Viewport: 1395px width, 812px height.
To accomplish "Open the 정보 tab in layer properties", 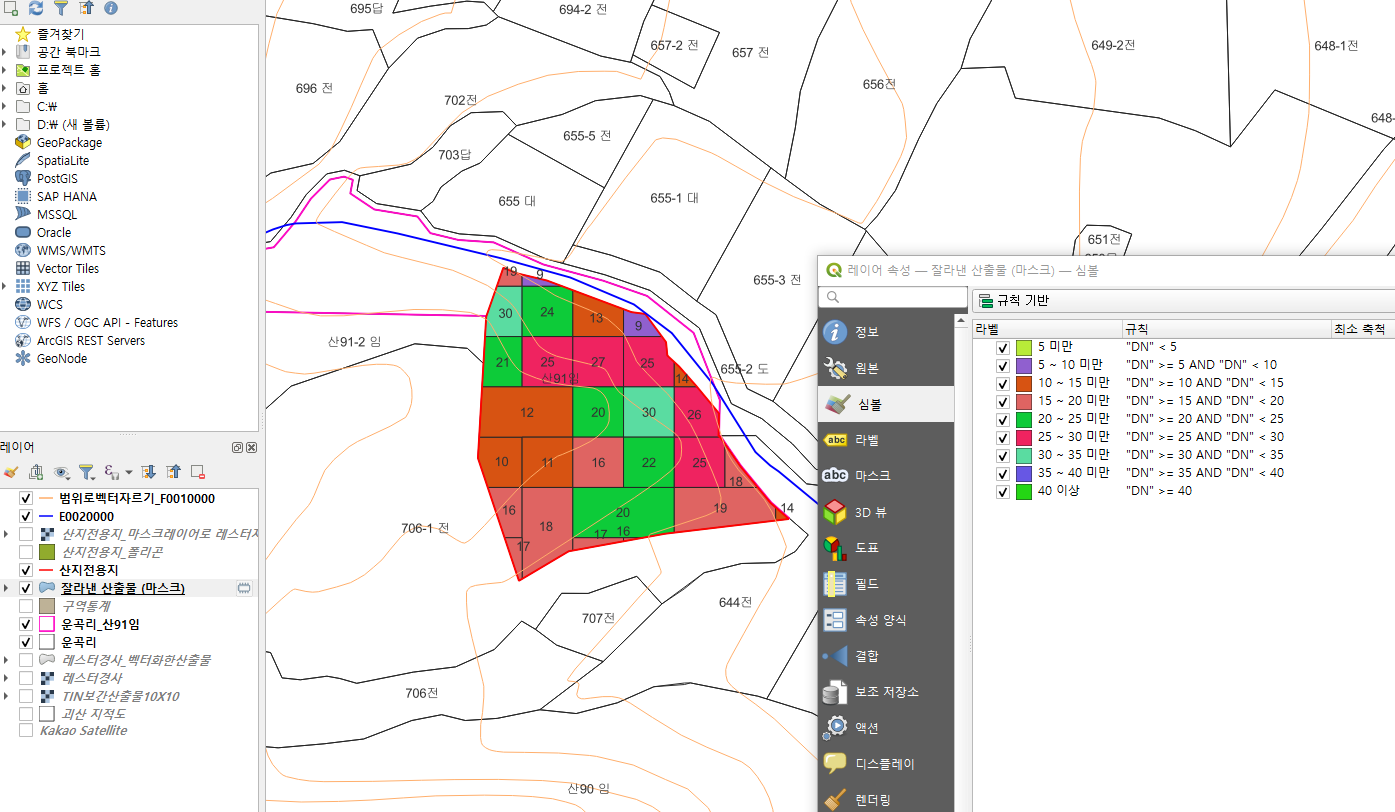I will point(885,332).
